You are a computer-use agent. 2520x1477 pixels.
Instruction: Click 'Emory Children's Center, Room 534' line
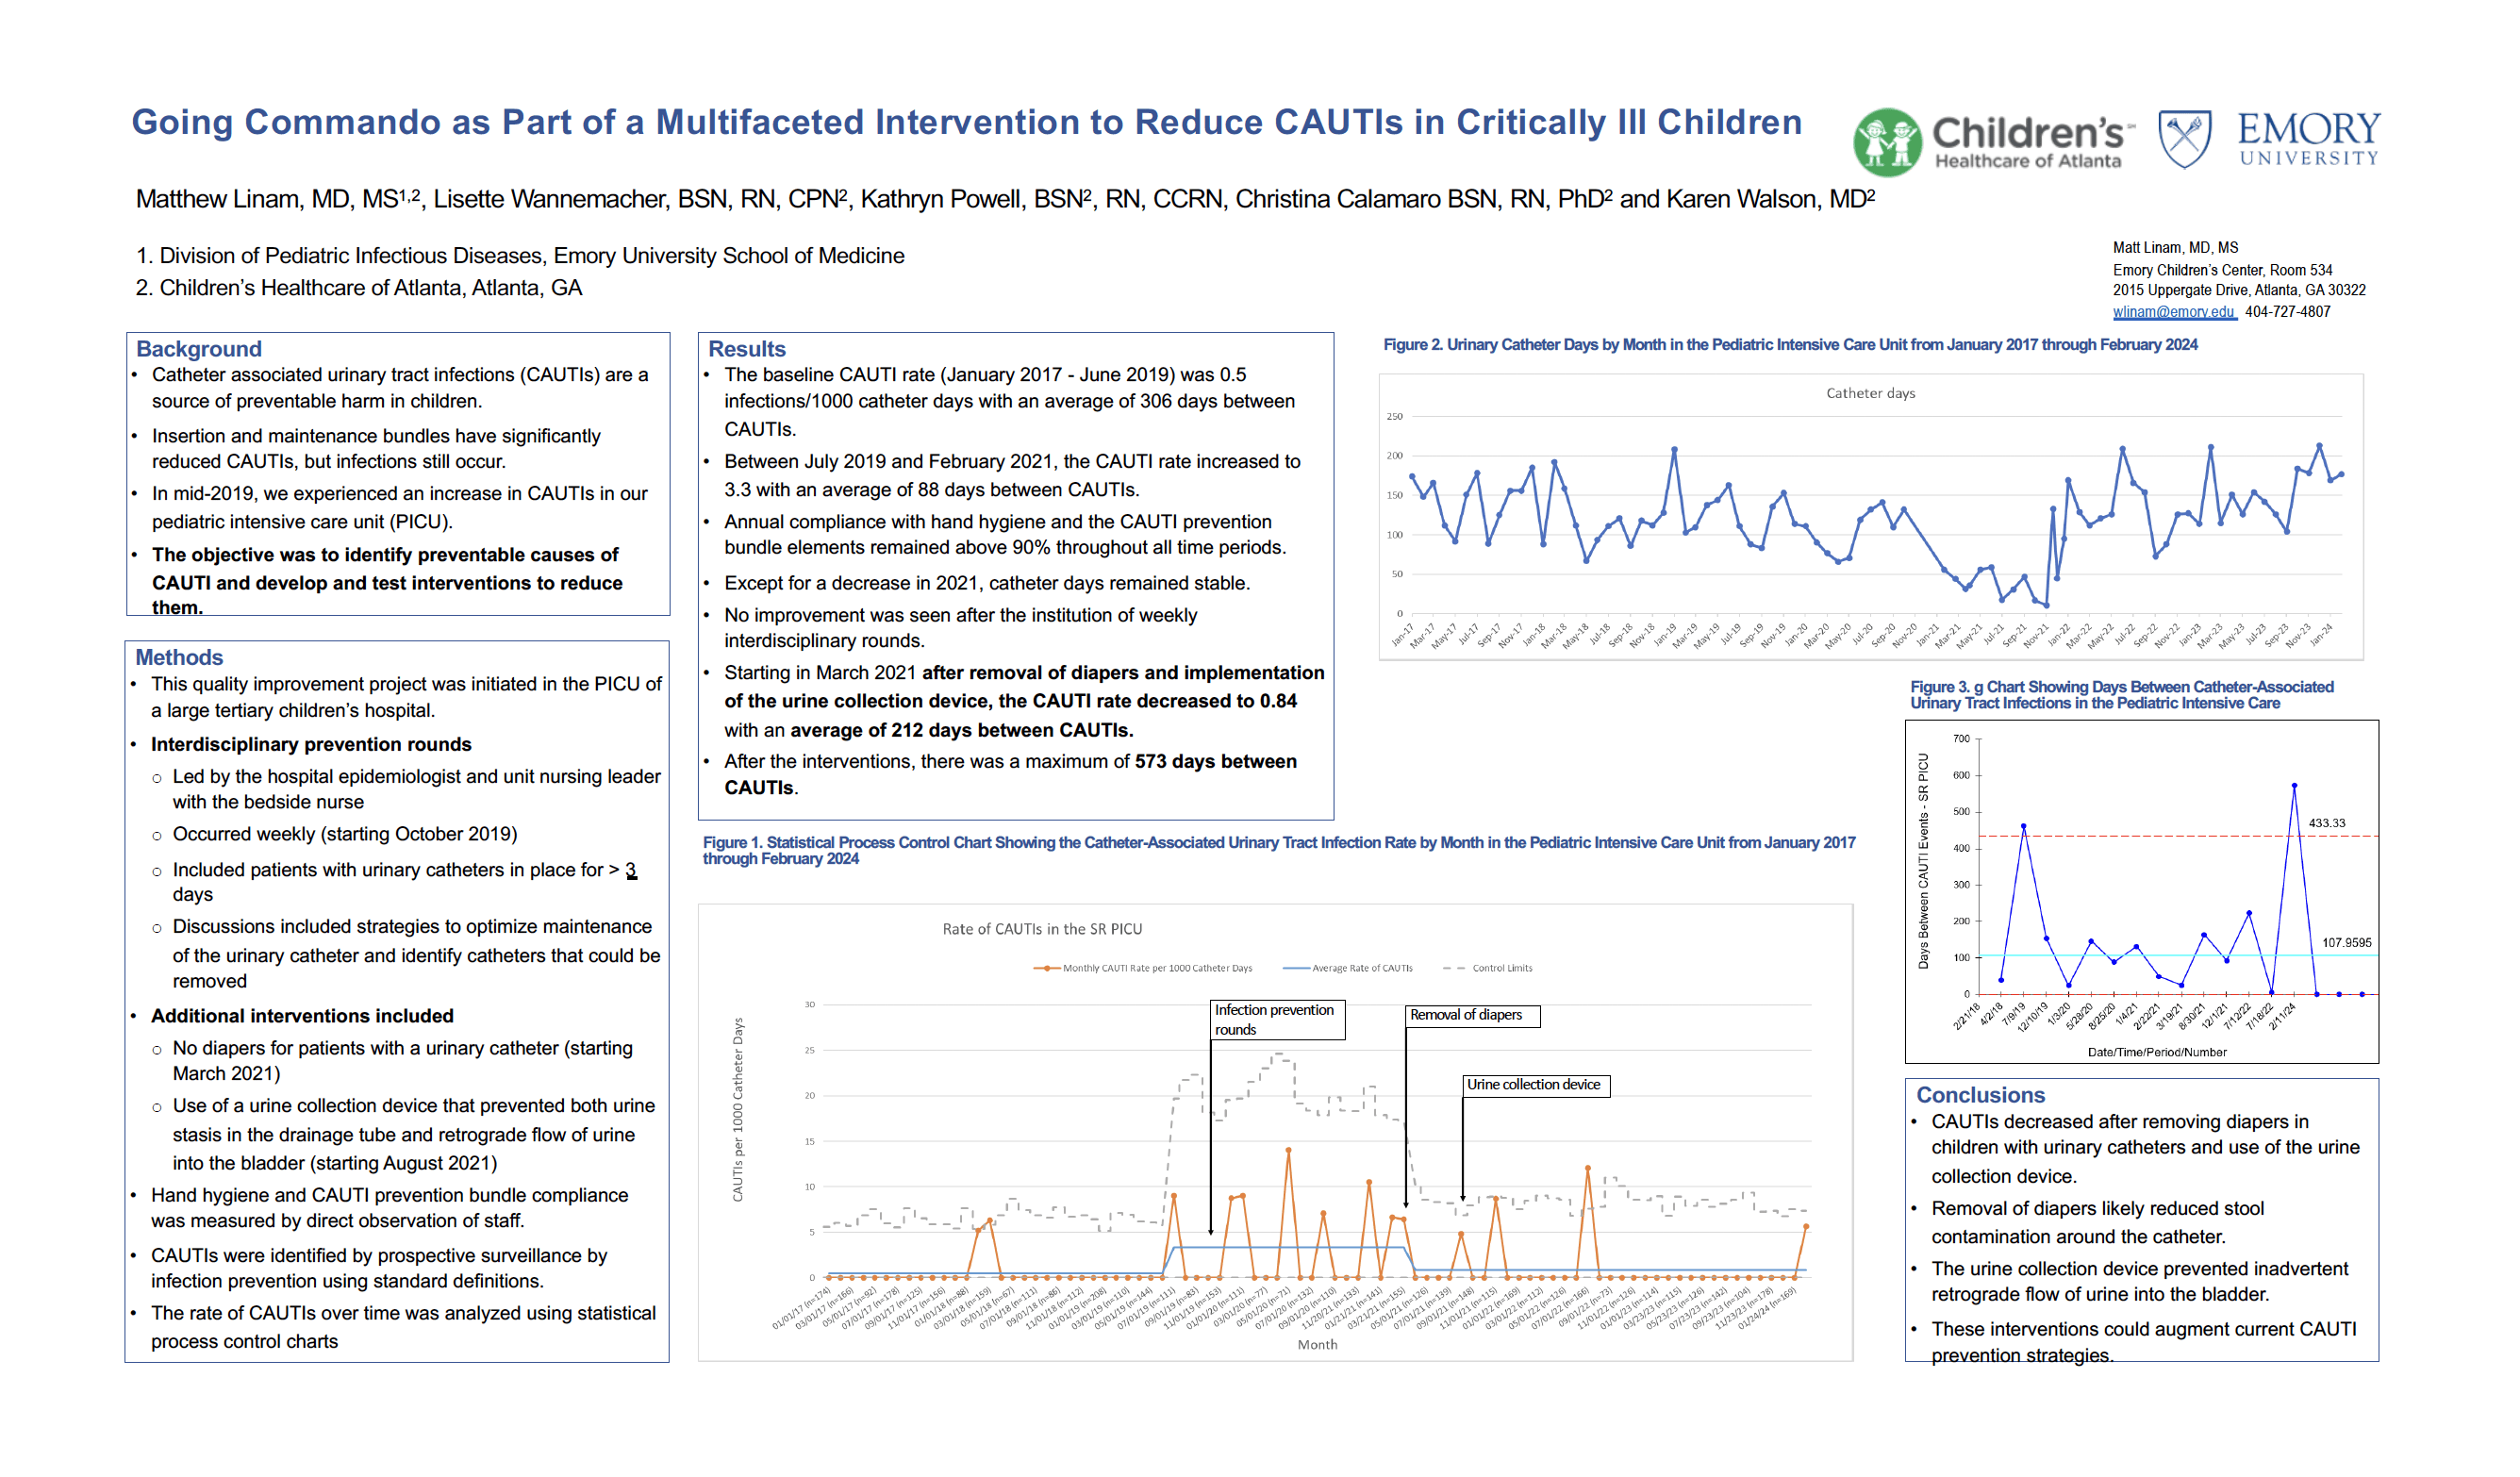click(x=2222, y=270)
